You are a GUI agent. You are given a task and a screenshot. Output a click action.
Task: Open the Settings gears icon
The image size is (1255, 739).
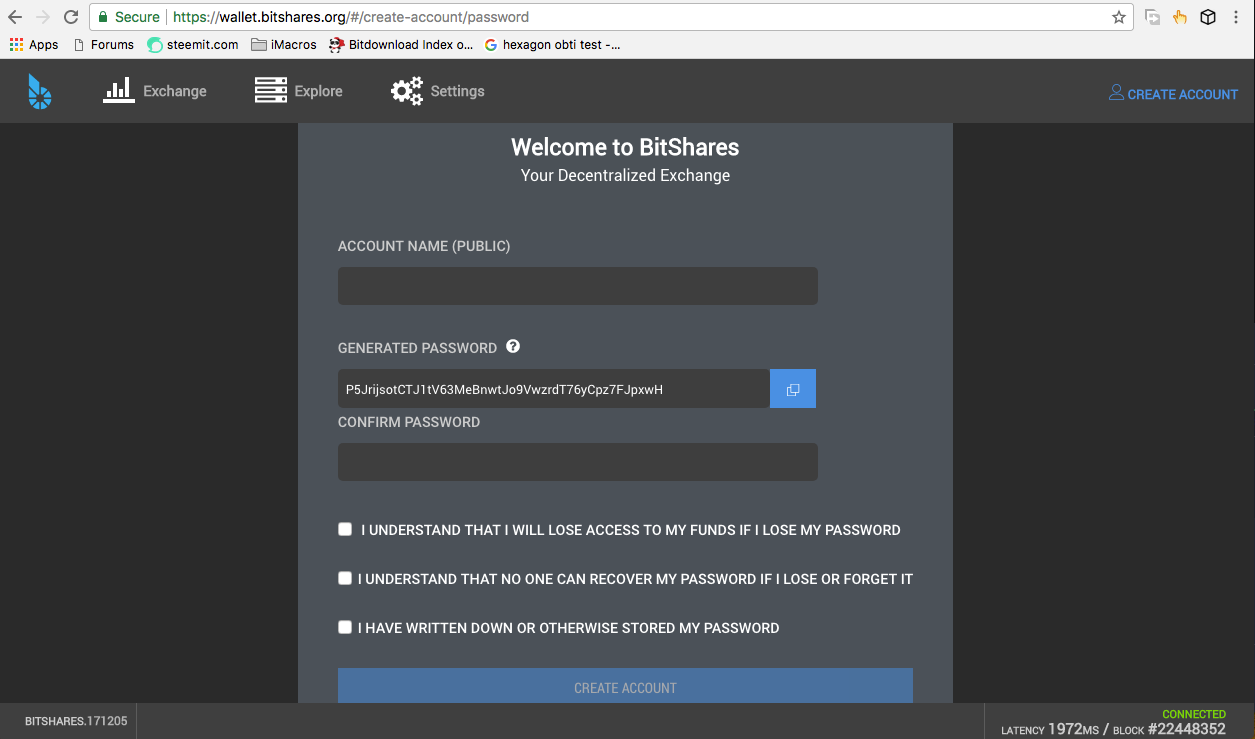click(407, 91)
